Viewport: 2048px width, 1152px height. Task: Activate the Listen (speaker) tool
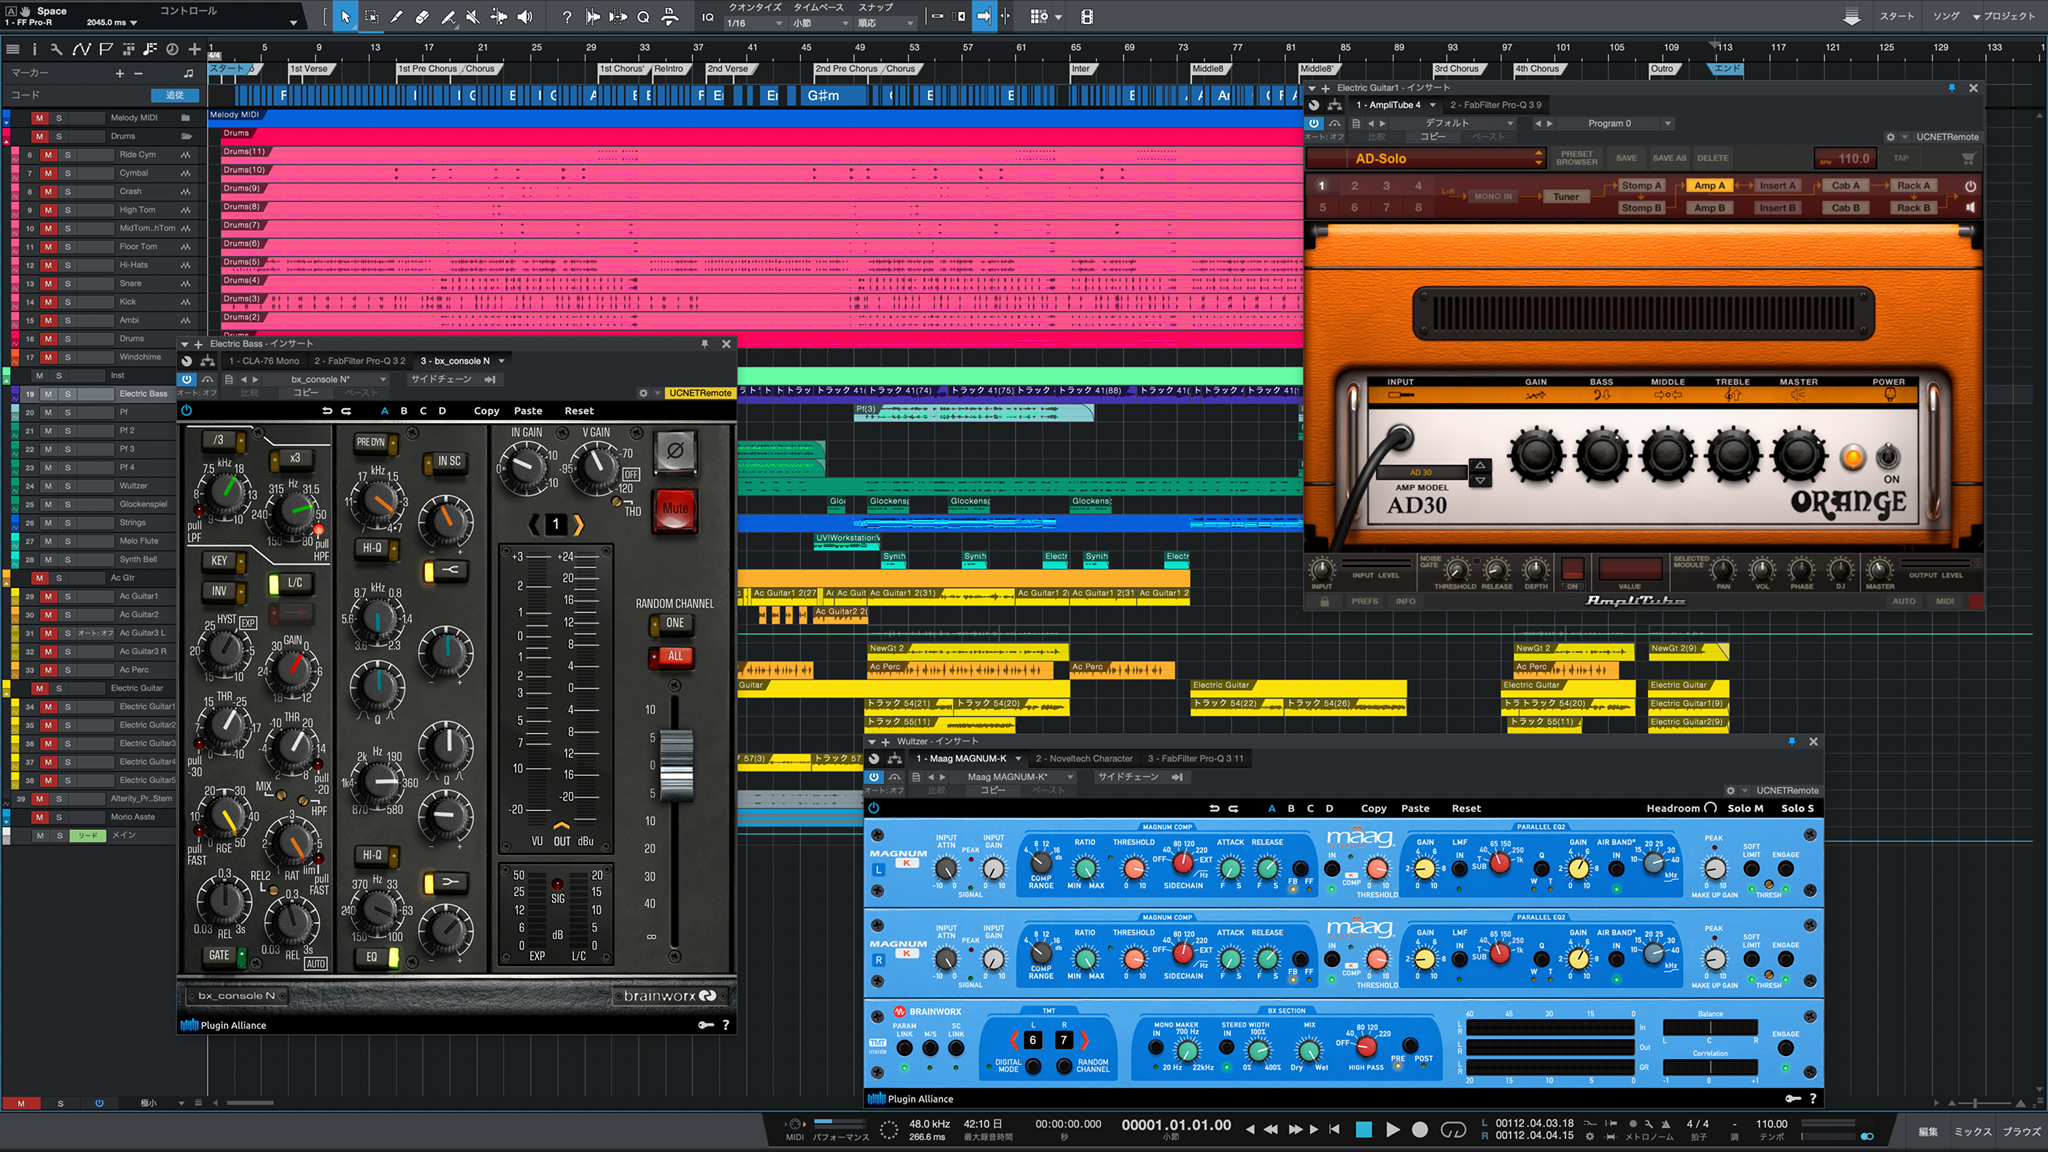tap(524, 17)
